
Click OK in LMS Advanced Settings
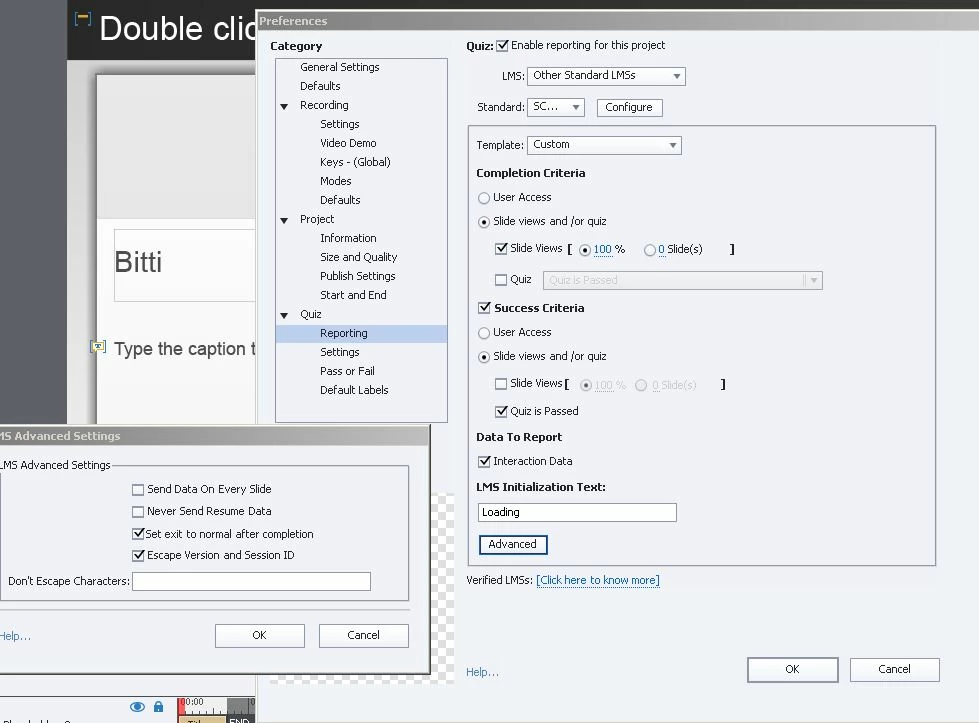tap(260, 636)
